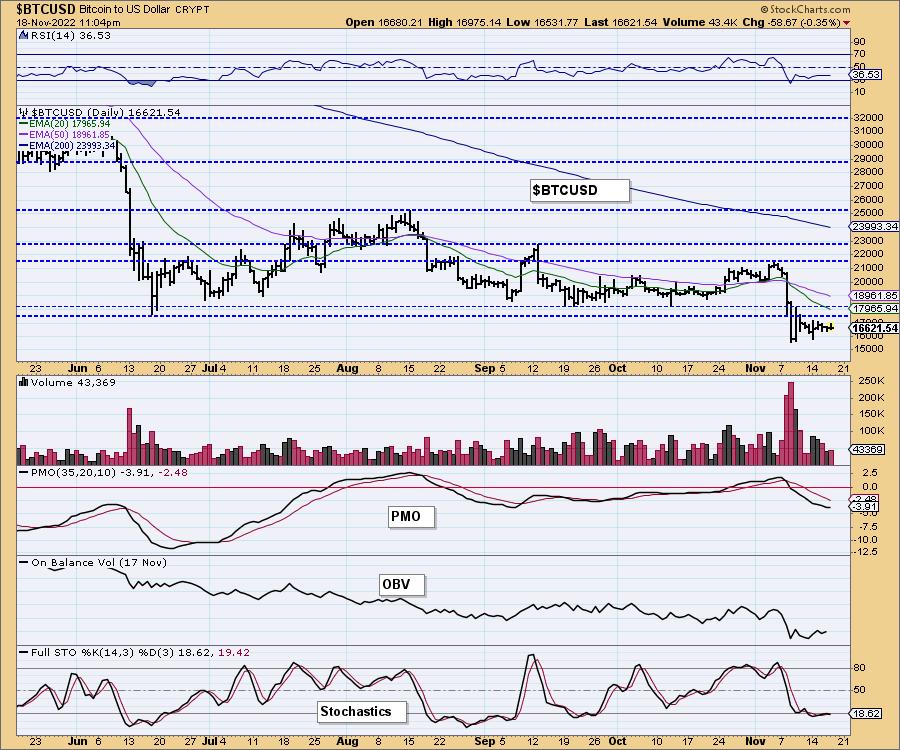
Task: Click the tallest volume bar in November
Action: click(790, 423)
